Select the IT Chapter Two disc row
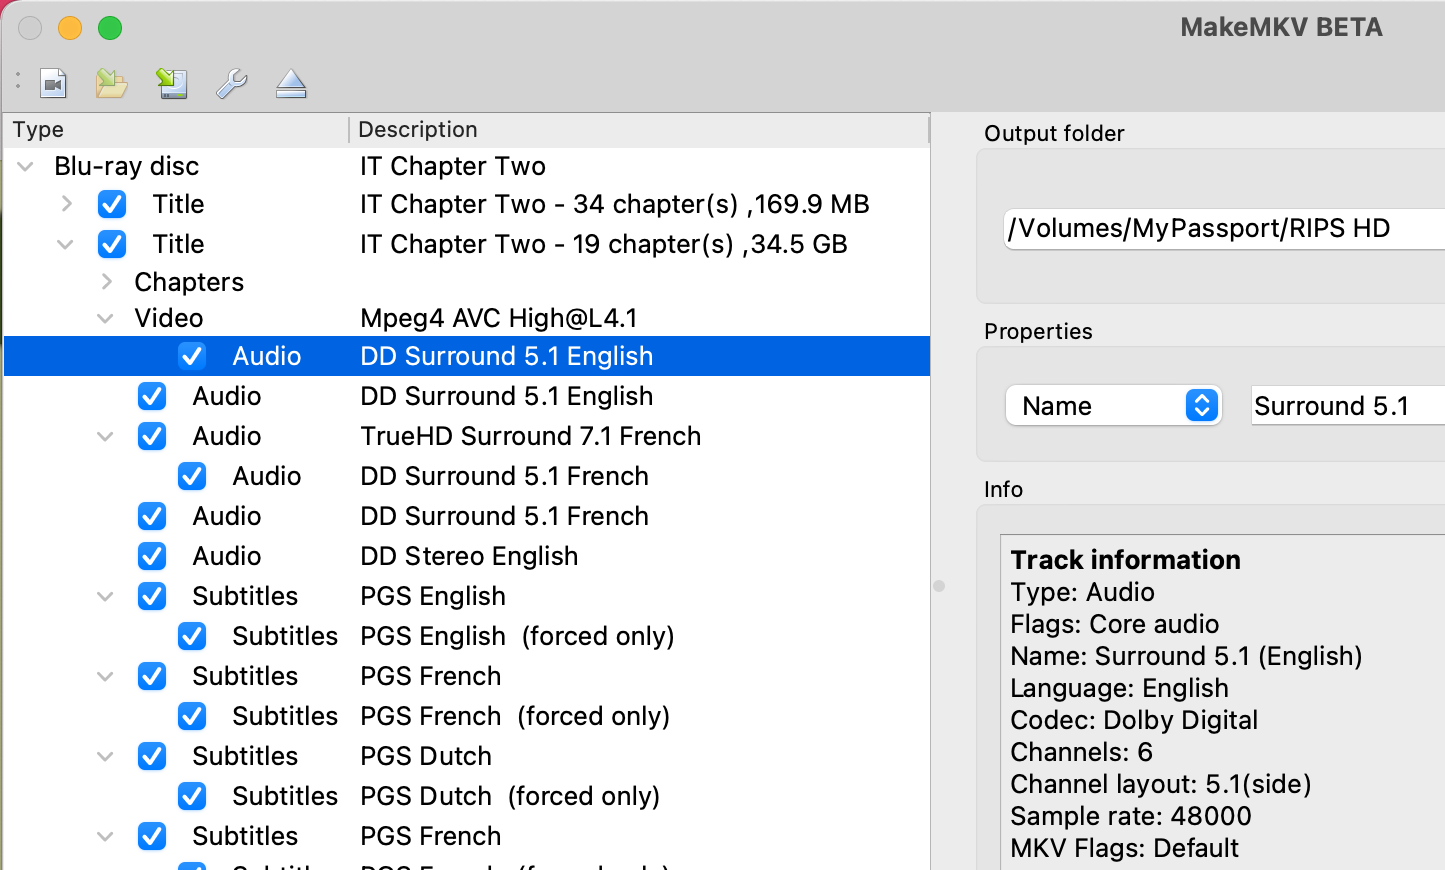 coord(467,166)
